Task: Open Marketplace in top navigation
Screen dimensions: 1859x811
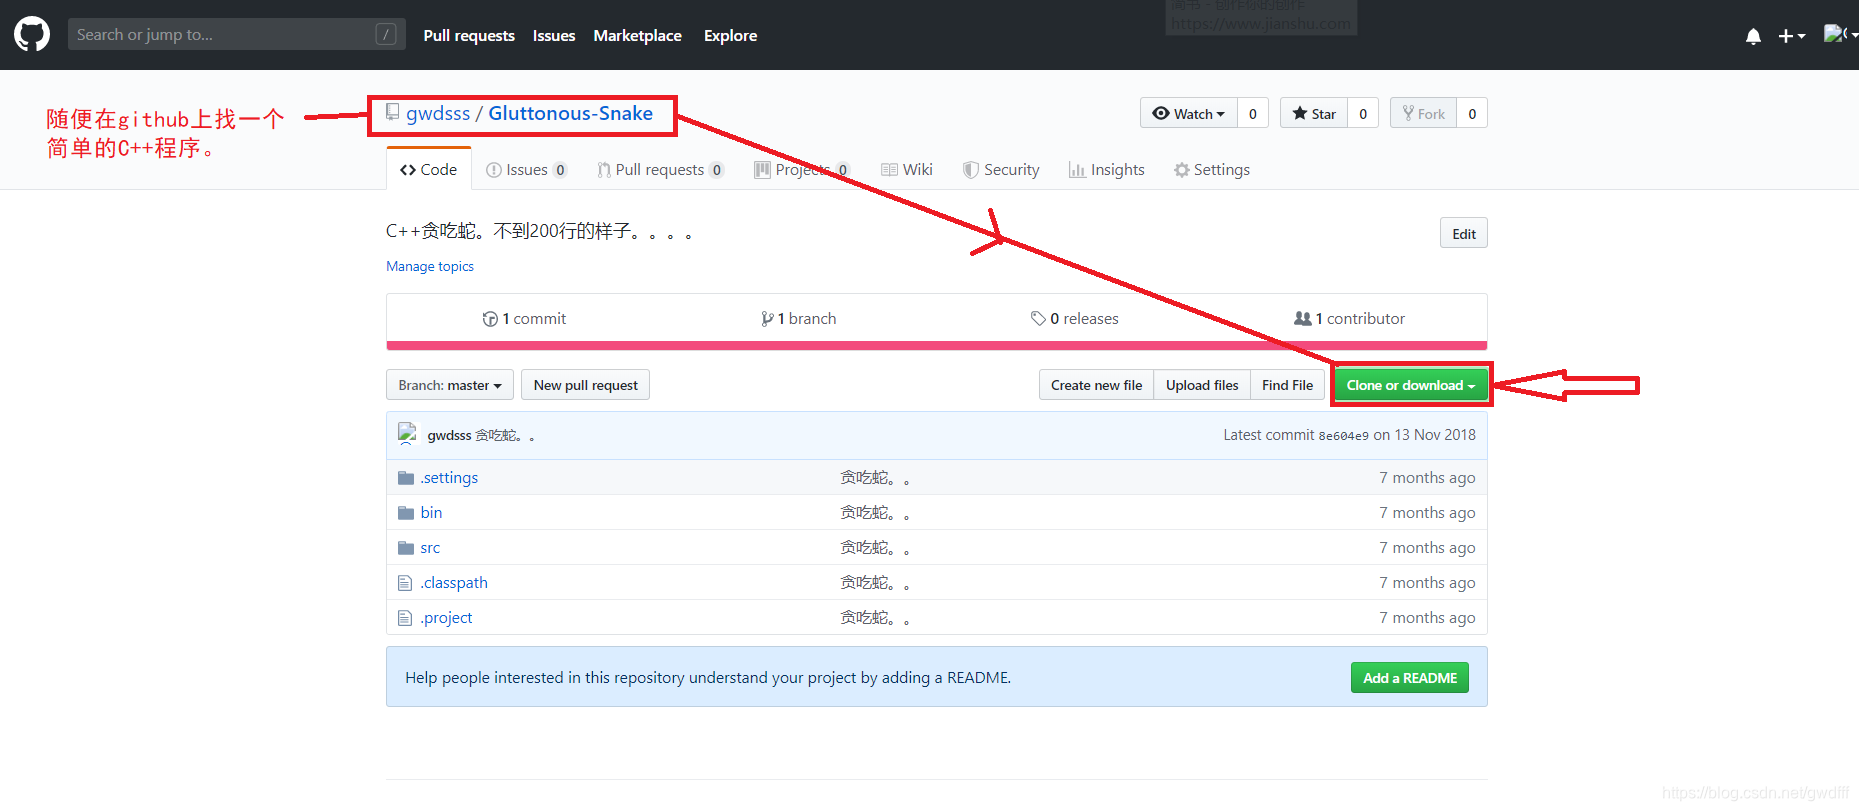Action: [x=637, y=35]
